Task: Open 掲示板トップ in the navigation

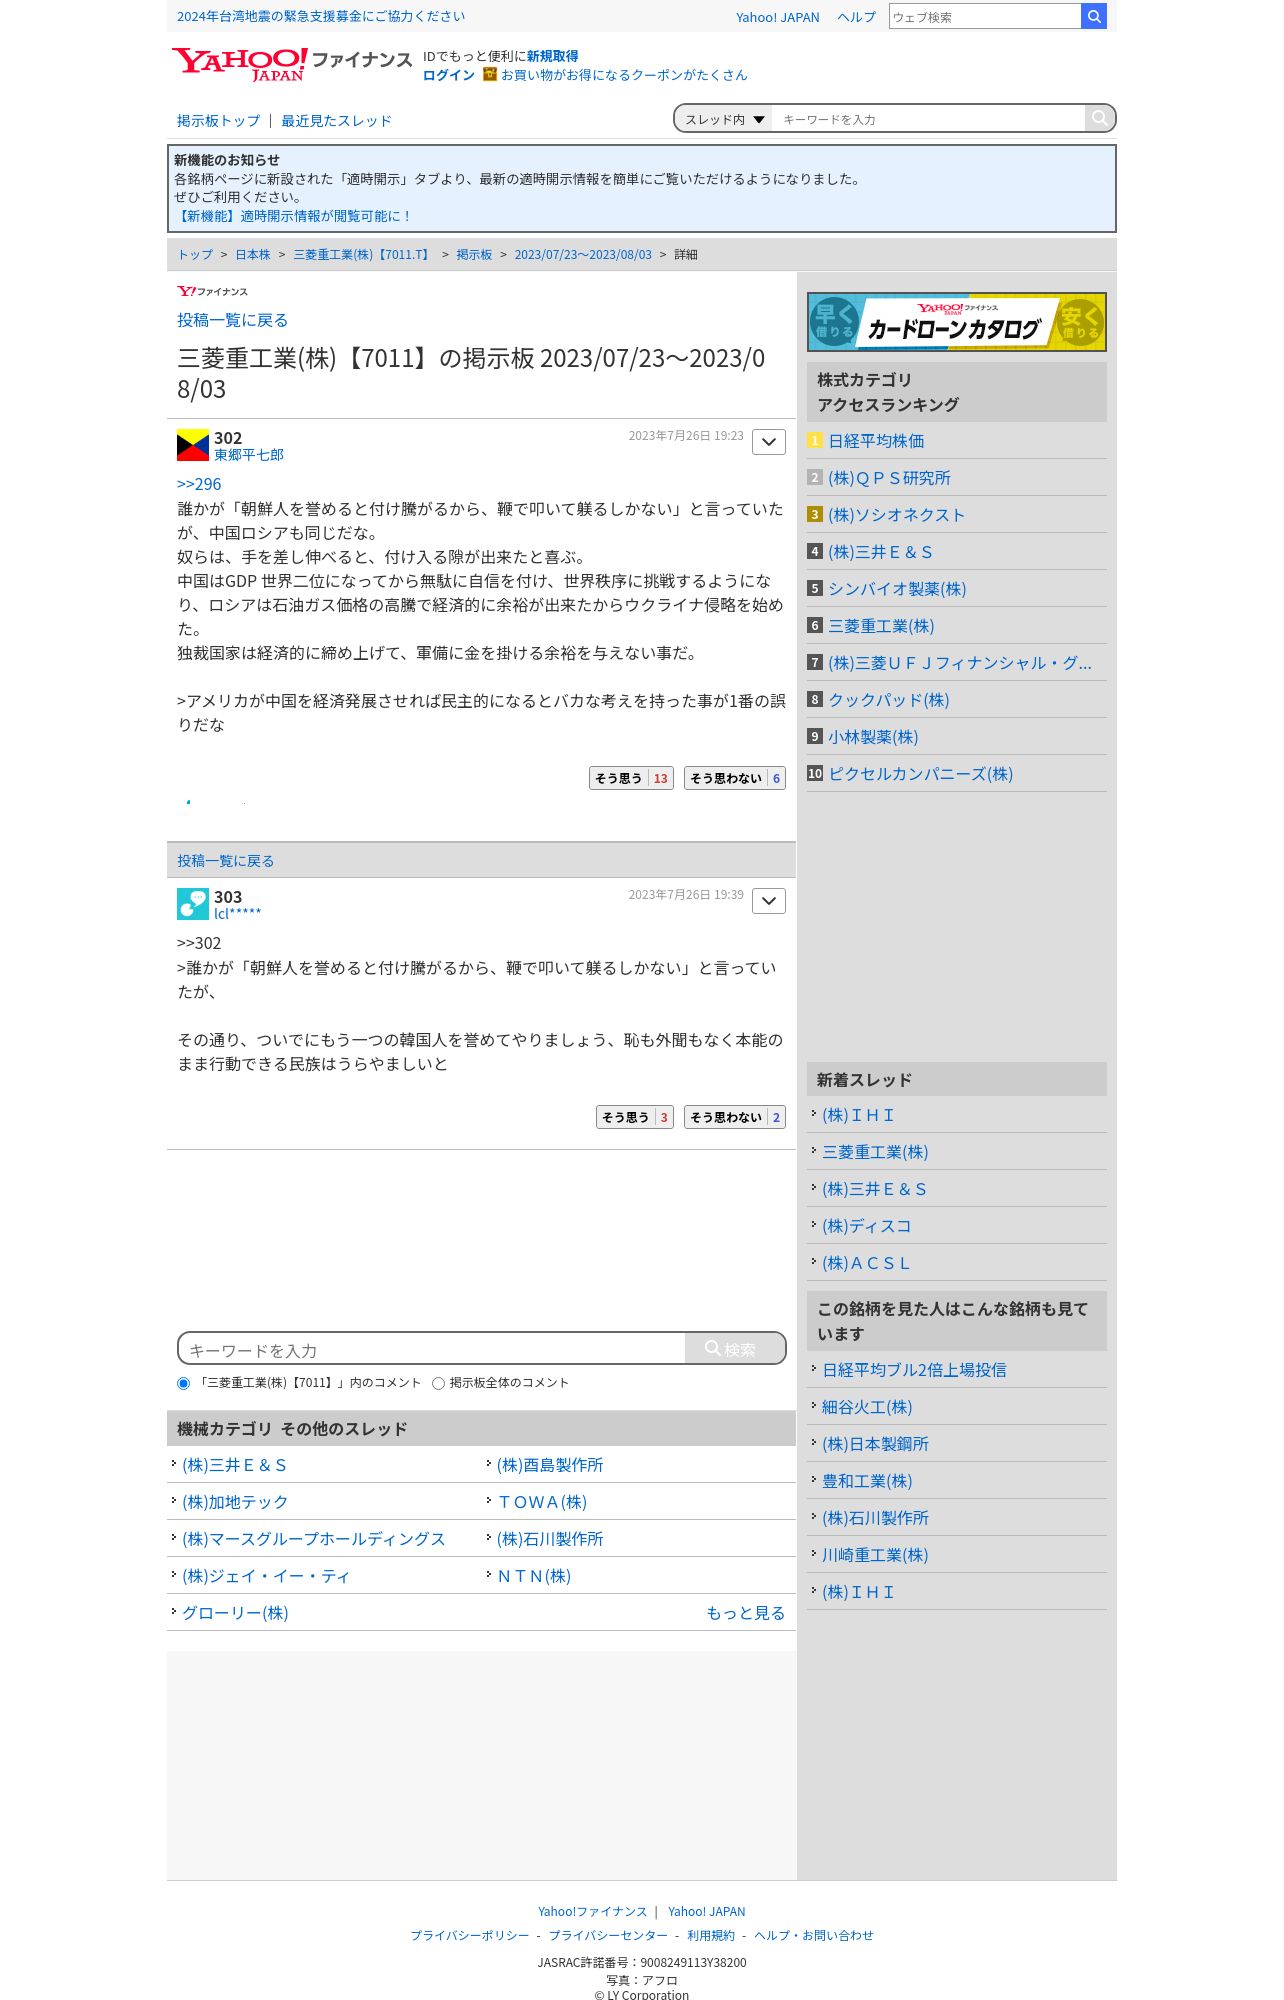Action: point(218,120)
